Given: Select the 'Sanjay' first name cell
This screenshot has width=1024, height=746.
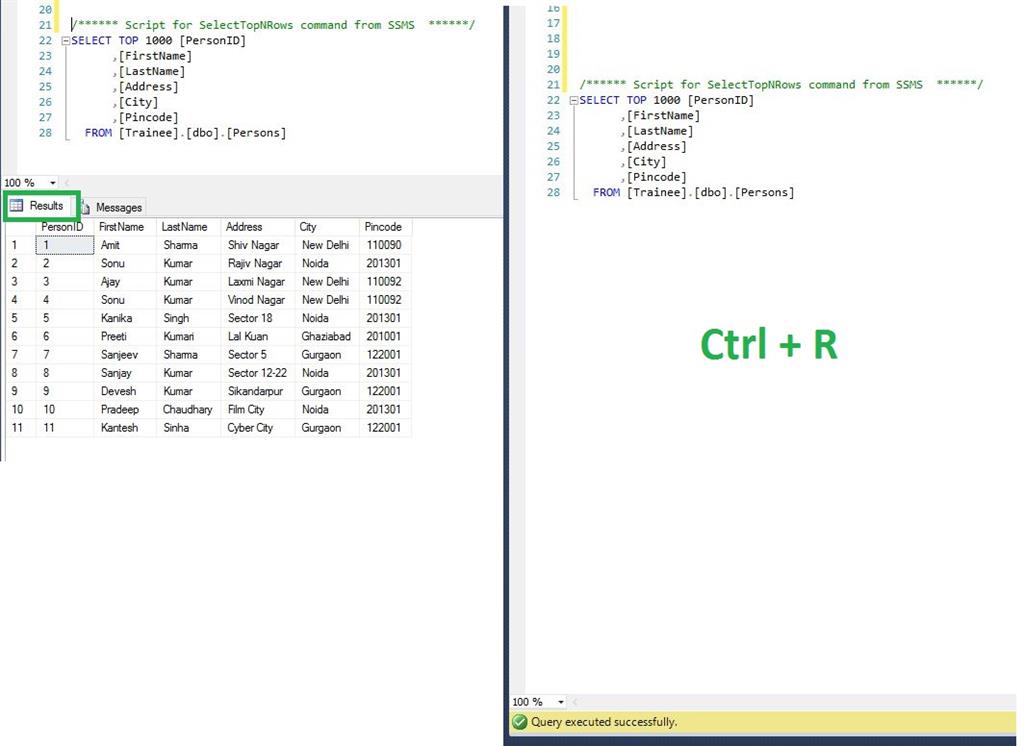Looking at the screenshot, I should (x=125, y=373).
